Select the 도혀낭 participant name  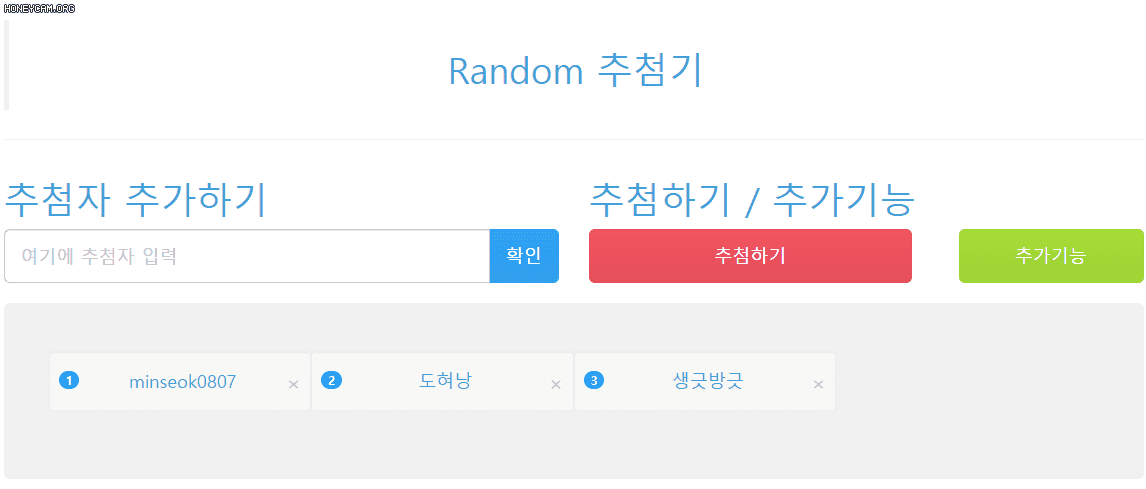click(x=445, y=381)
